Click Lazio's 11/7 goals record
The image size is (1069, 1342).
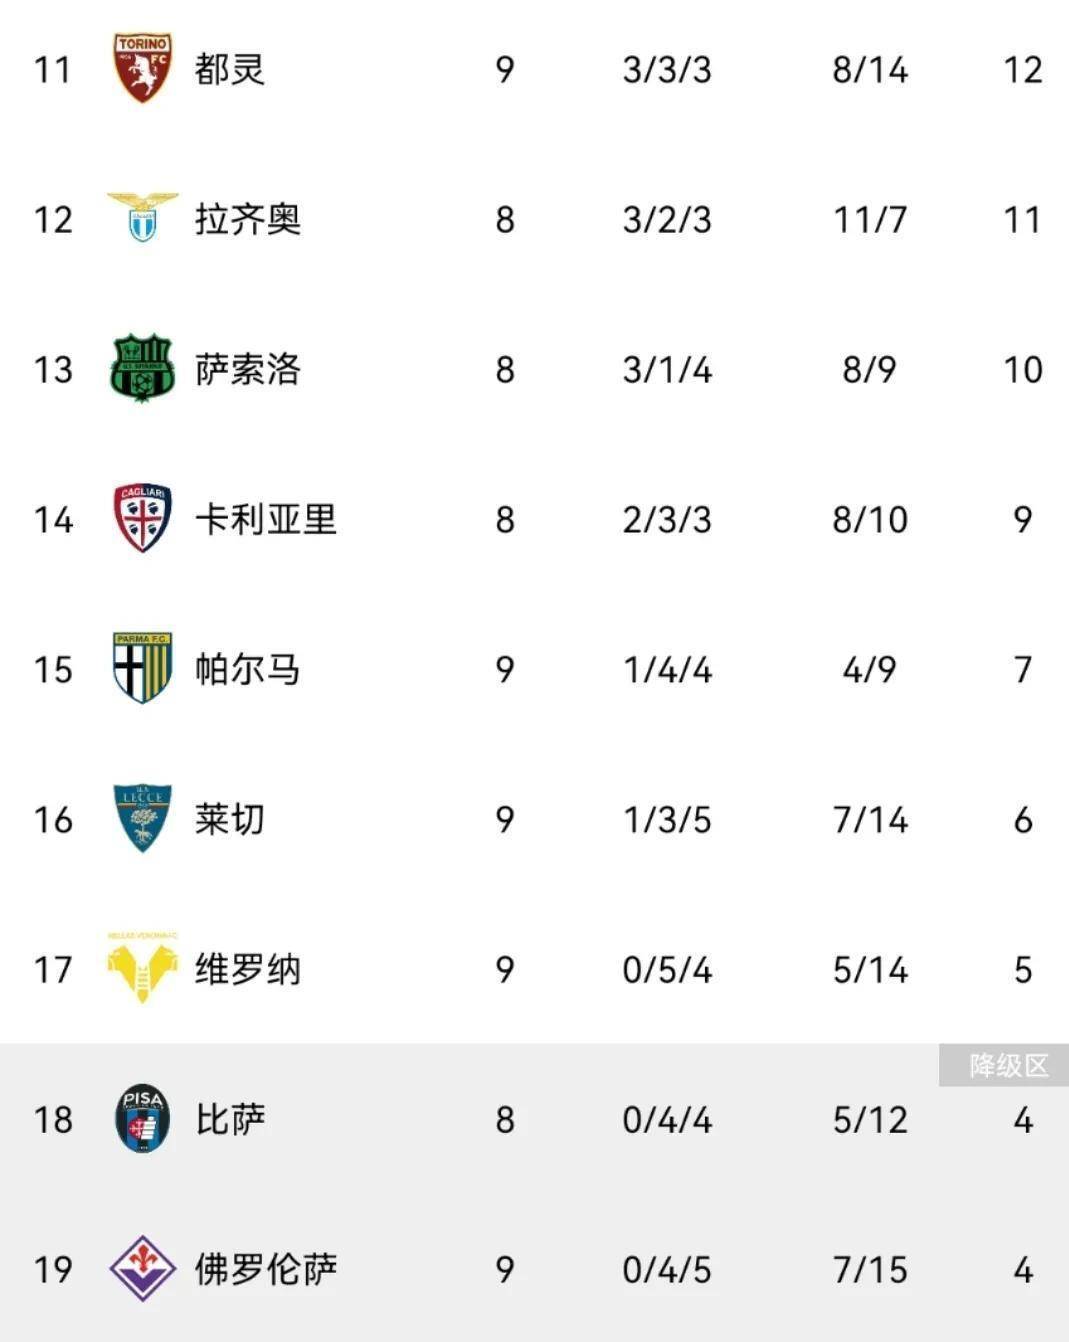(870, 220)
